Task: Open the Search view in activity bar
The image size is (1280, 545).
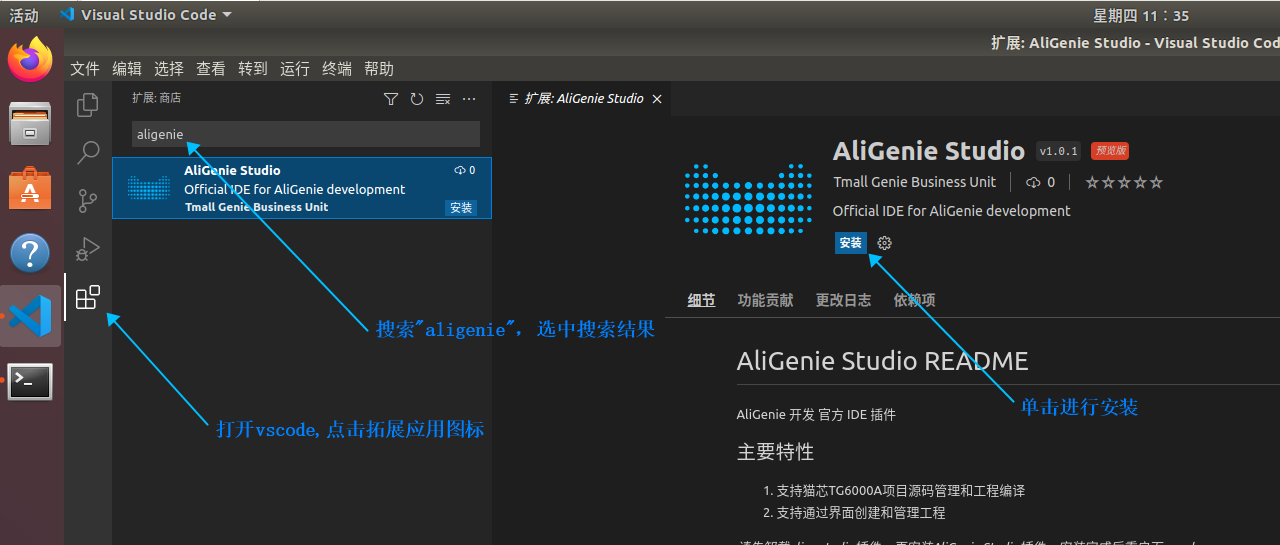Action: pyautogui.click(x=88, y=152)
